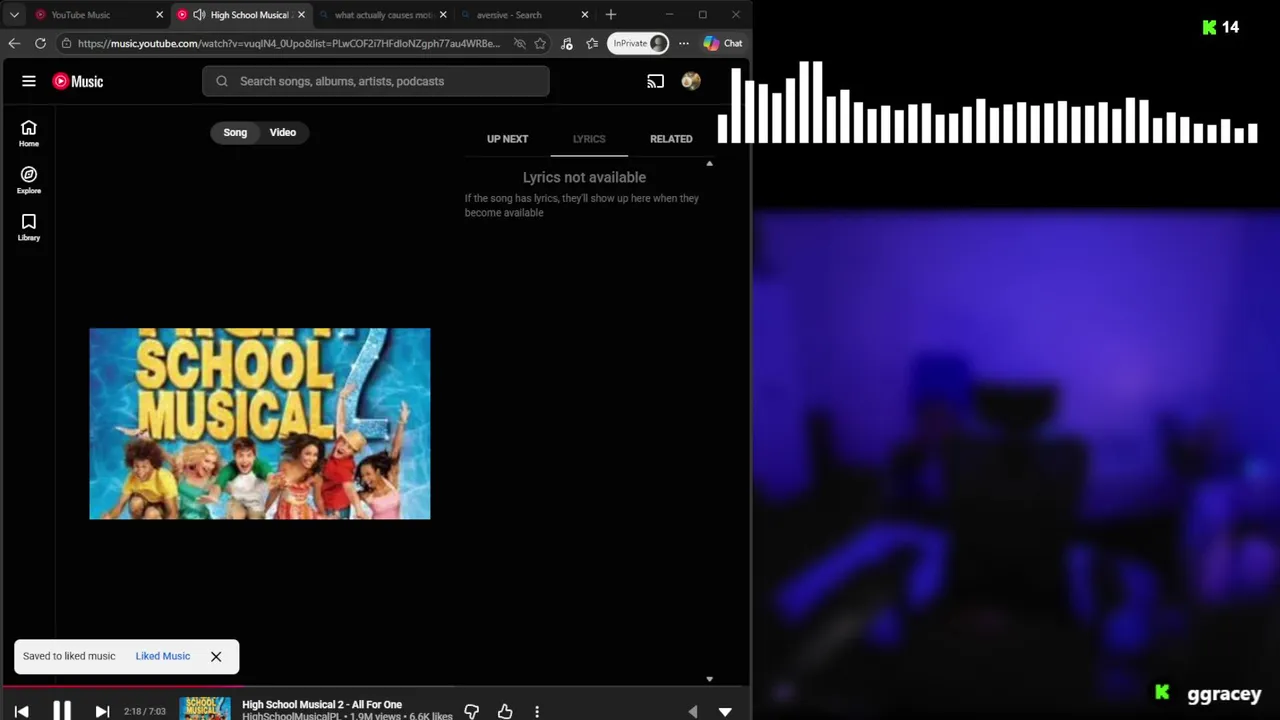Refresh the page
This screenshot has width=1280, height=720.
[40, 43]
